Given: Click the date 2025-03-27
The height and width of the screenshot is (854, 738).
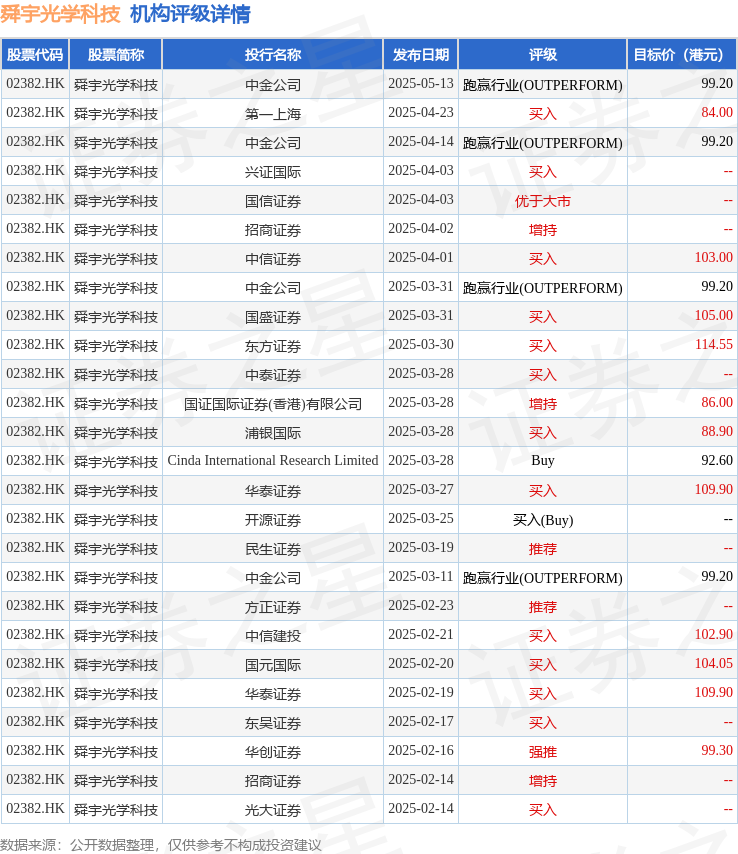Looking at the screenshot, I should [421, 490].
